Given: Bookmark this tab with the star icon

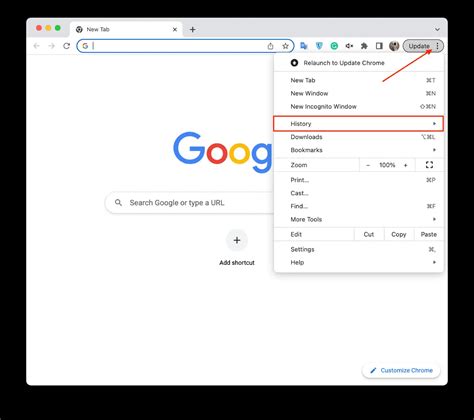Looking at the screenshot, I should (x=285, y=46).
